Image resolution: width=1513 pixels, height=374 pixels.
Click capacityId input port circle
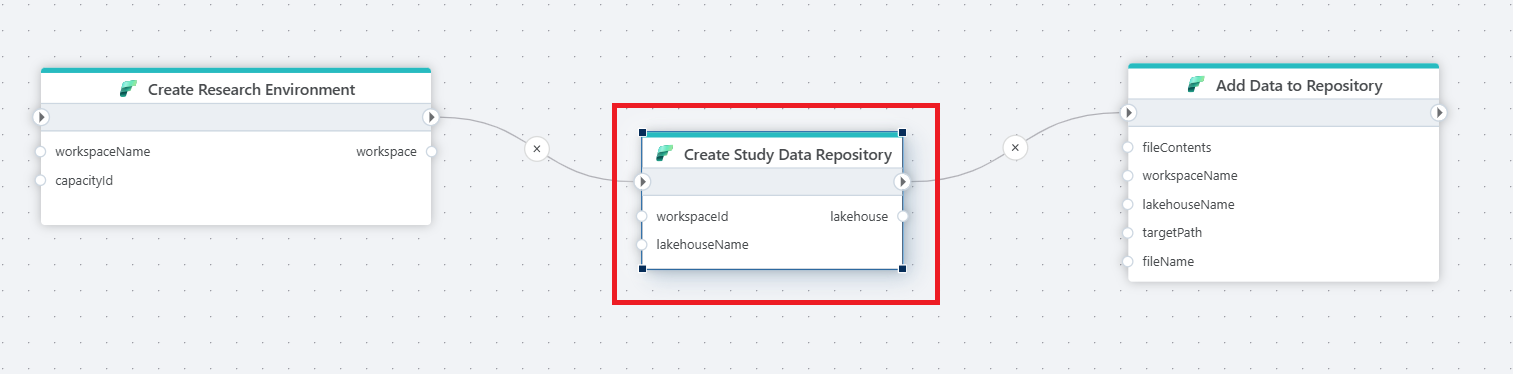click(41, 181)
